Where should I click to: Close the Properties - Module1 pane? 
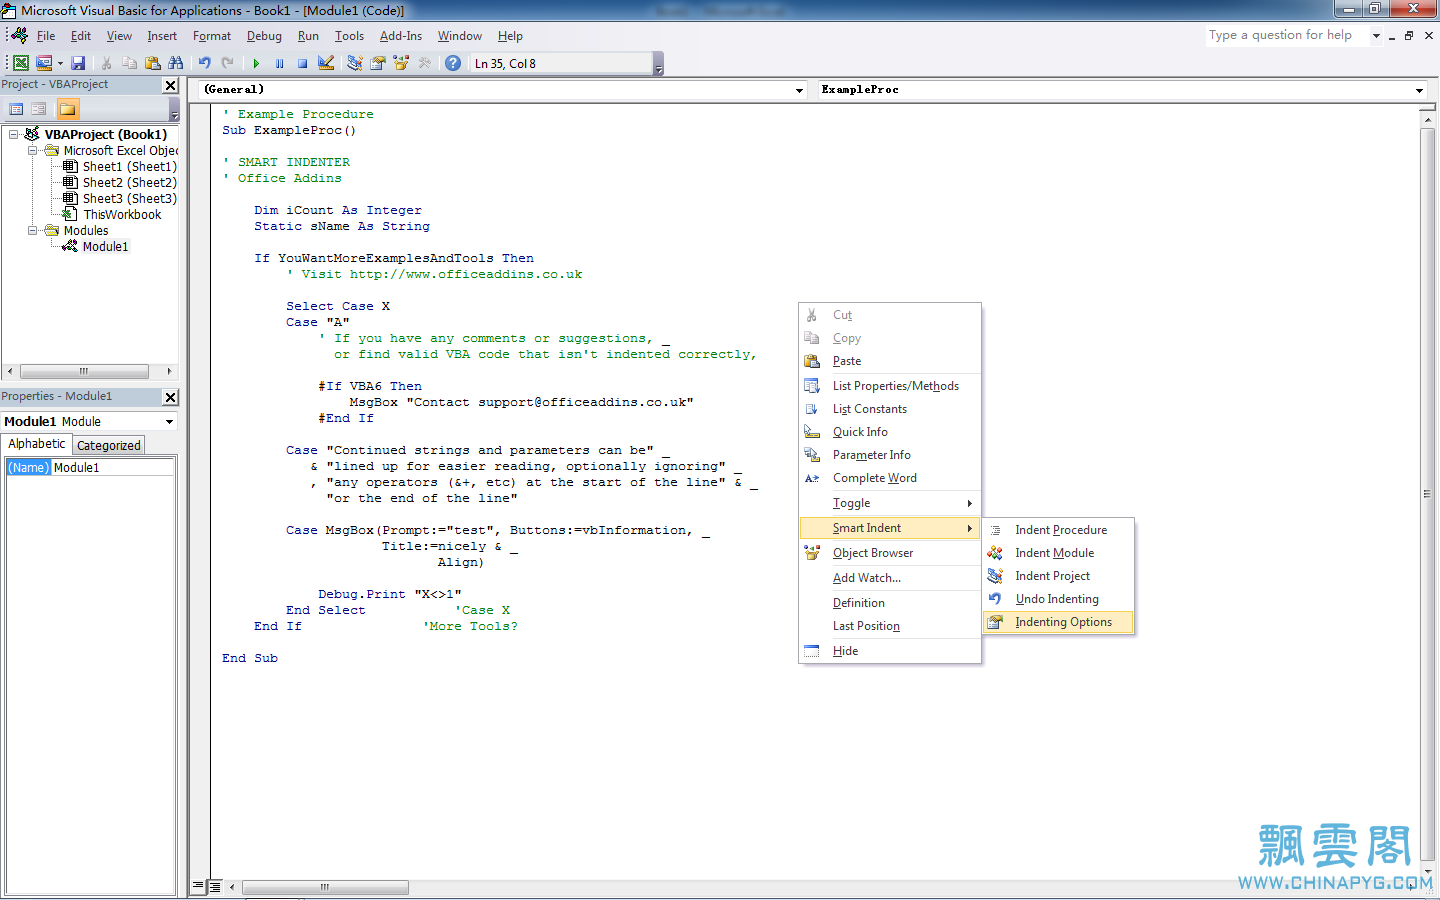tap(170, 397)
